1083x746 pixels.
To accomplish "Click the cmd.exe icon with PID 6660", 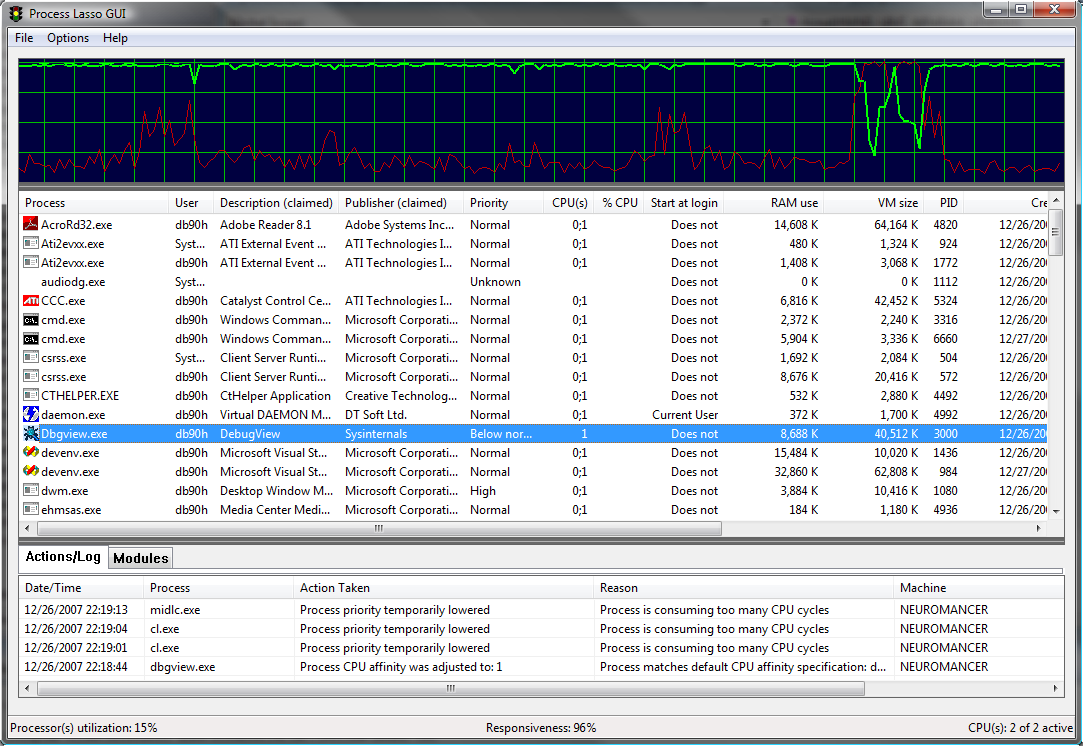I will 30,338.
